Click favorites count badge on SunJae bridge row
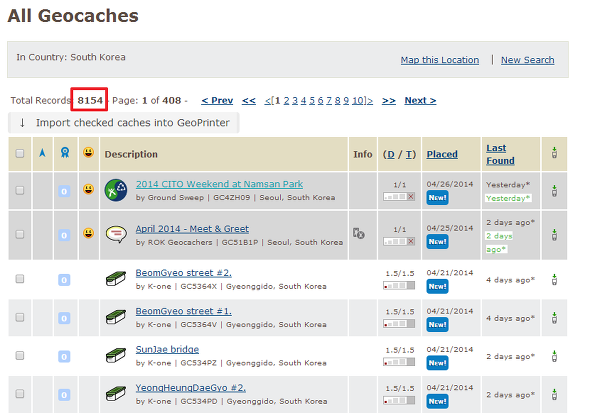The width and height of the screenshot is (590, 420). (x=64, y=357)
